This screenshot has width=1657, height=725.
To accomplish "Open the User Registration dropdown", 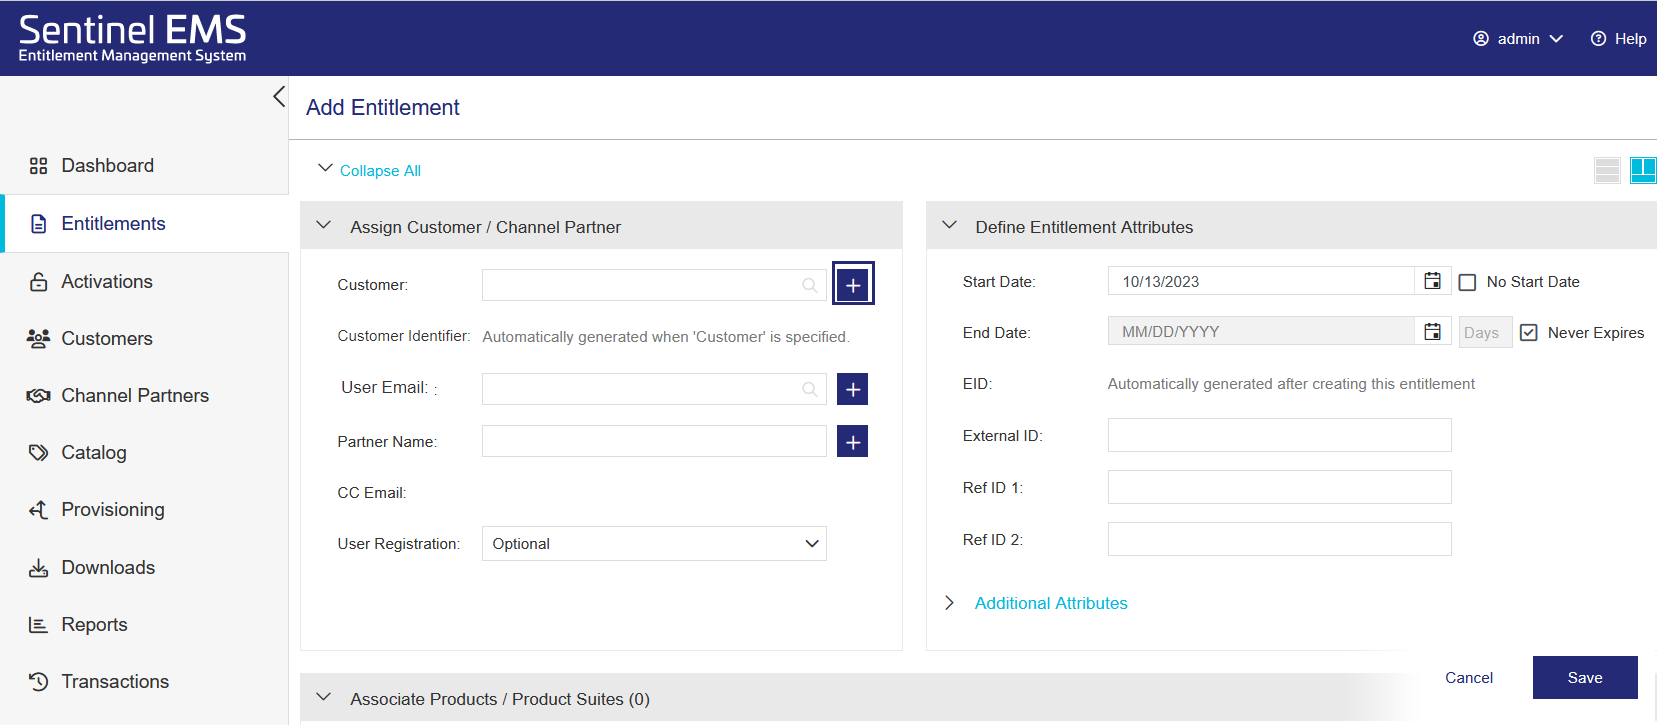I will point(654,543).
